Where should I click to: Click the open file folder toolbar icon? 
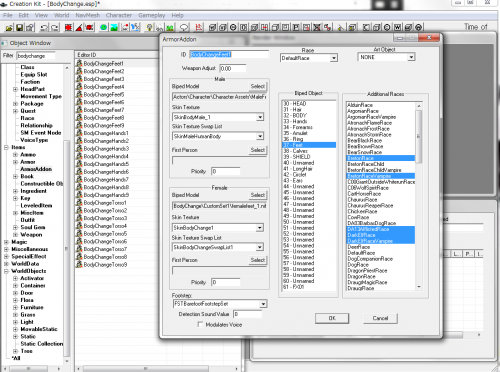(9, 27)
